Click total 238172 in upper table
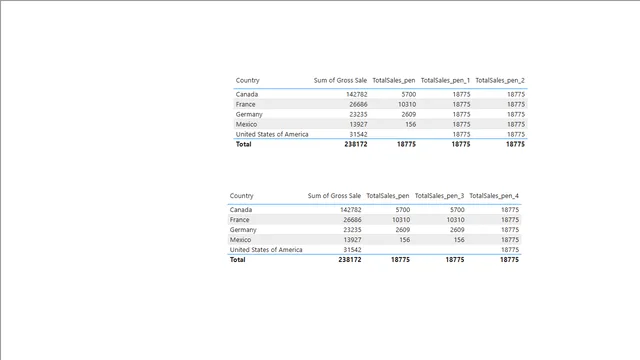 pyautogui.click(x=356, y=144)
